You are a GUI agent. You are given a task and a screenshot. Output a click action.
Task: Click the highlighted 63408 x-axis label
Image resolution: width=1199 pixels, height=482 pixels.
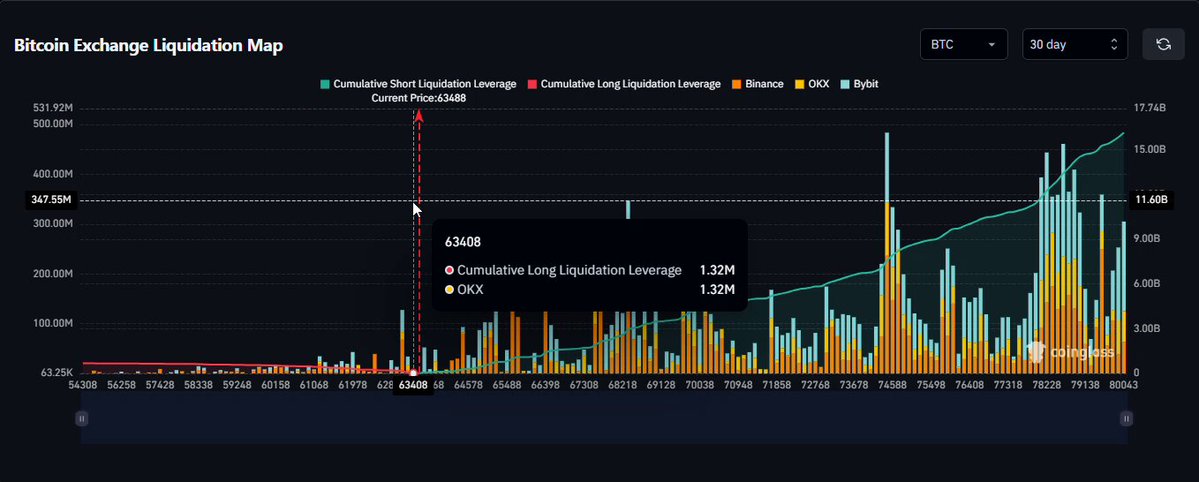click(413, 386)
